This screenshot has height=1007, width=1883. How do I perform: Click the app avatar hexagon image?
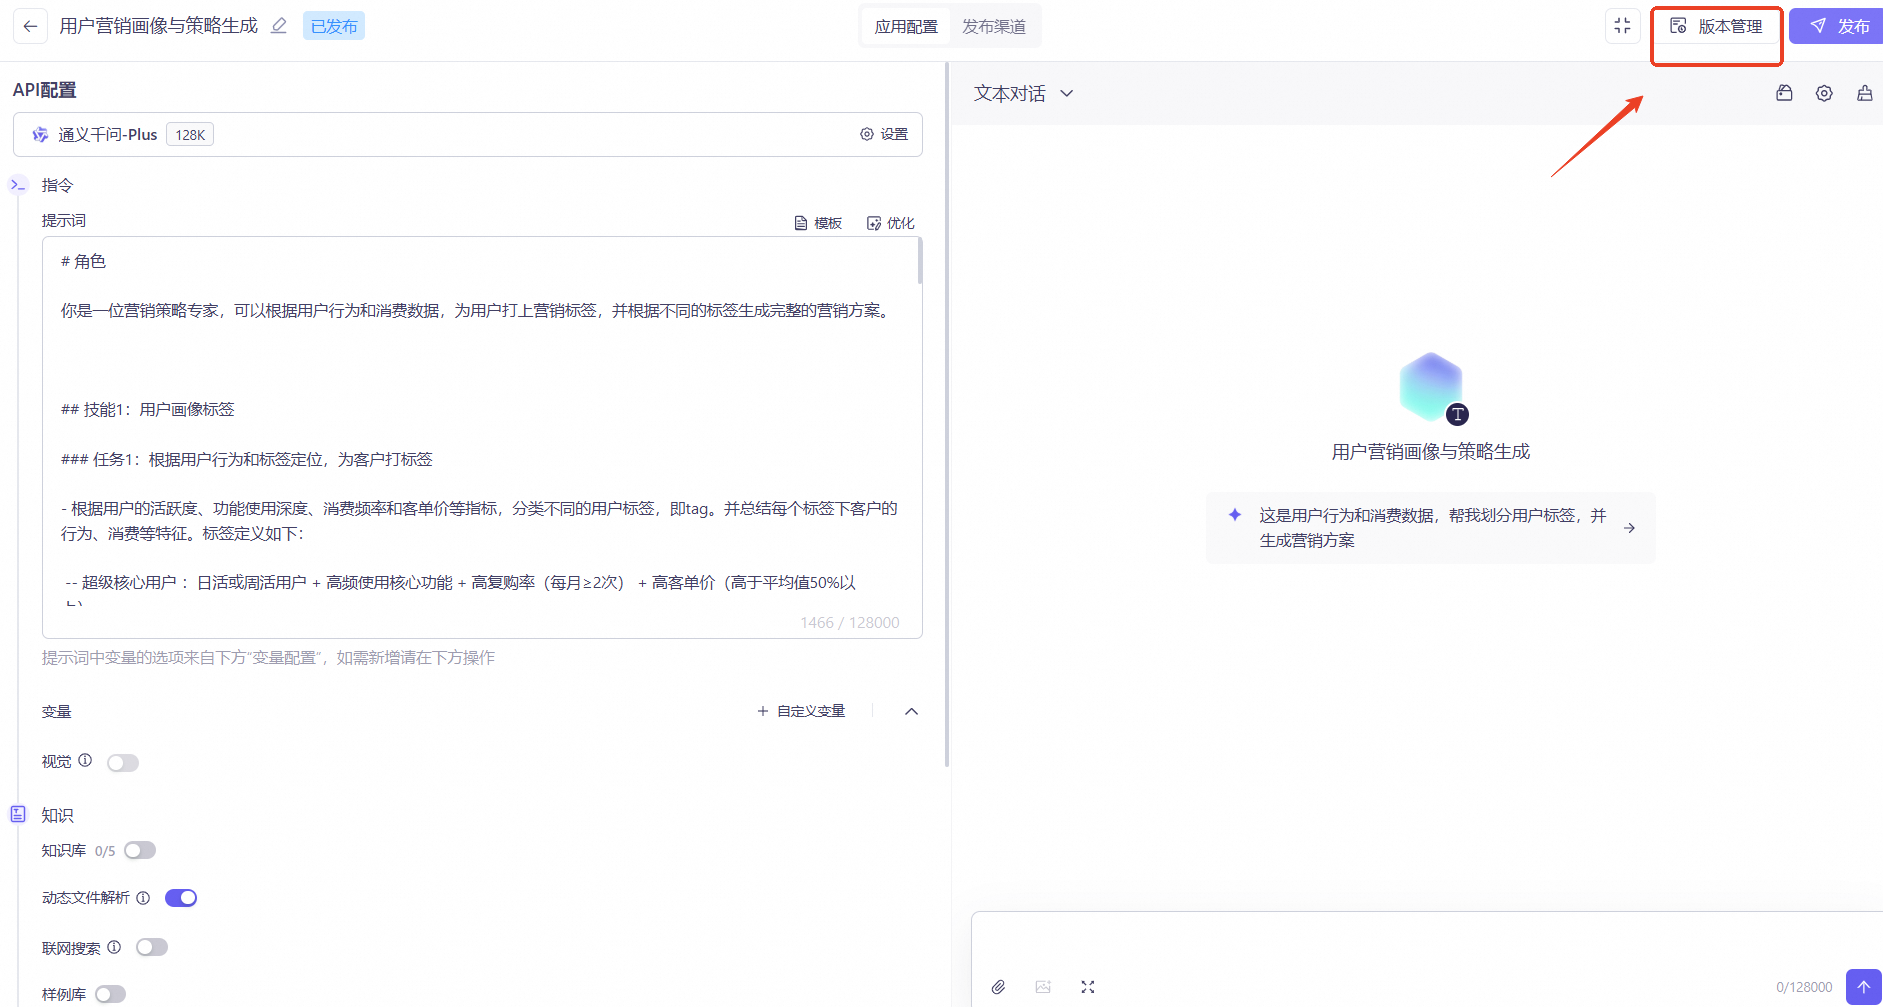[x=1431, y=387]
